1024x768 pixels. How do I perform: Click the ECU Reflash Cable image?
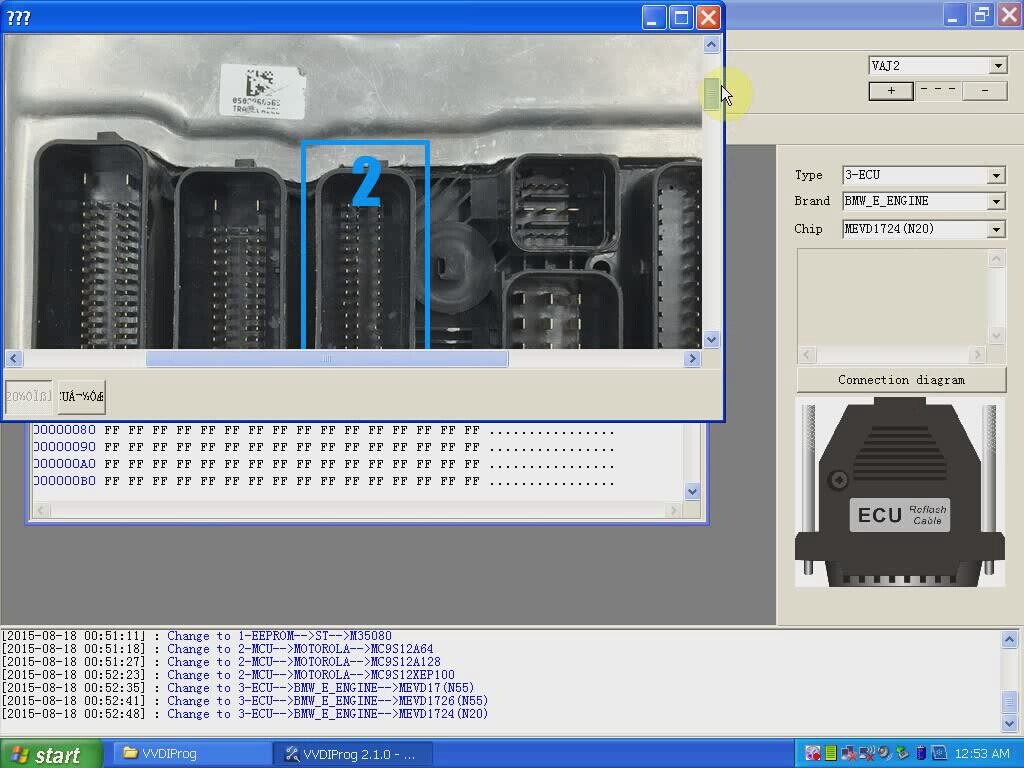pos(900,493)
